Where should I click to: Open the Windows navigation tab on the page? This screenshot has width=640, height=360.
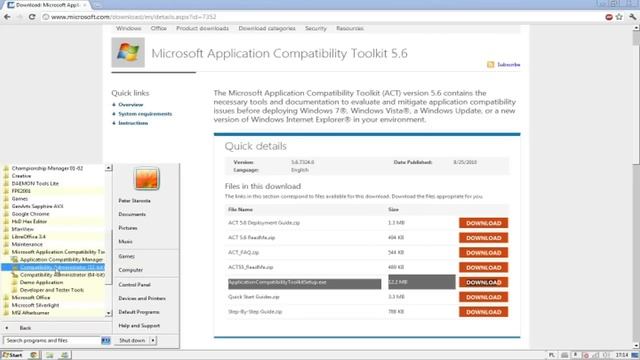click(129, 29)
